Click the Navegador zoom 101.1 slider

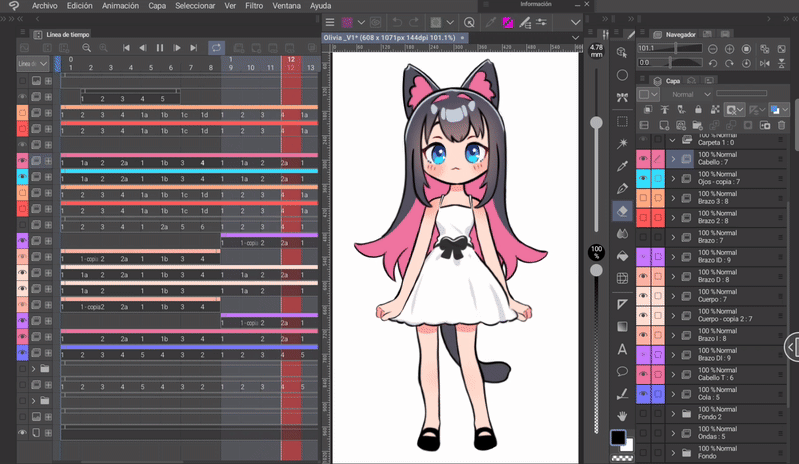[x=670, y=48]
